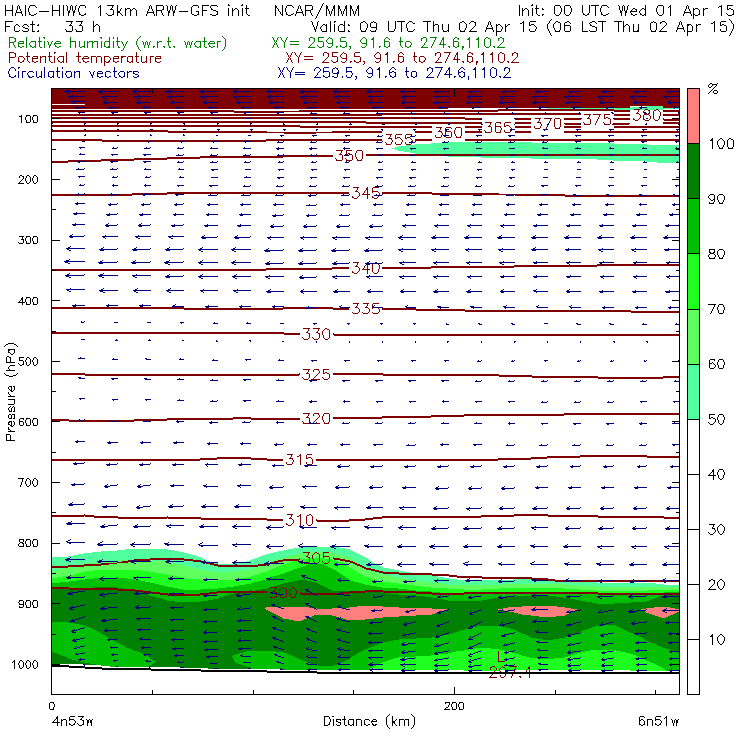Click the '297.4' low minimum value label
740x740 pixels.
click(510, 672)
